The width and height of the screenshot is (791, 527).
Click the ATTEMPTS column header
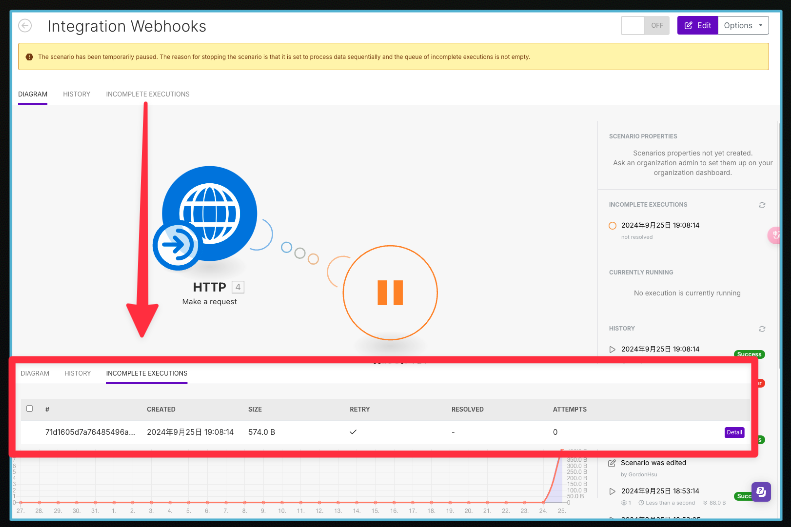tap(570, 409)
